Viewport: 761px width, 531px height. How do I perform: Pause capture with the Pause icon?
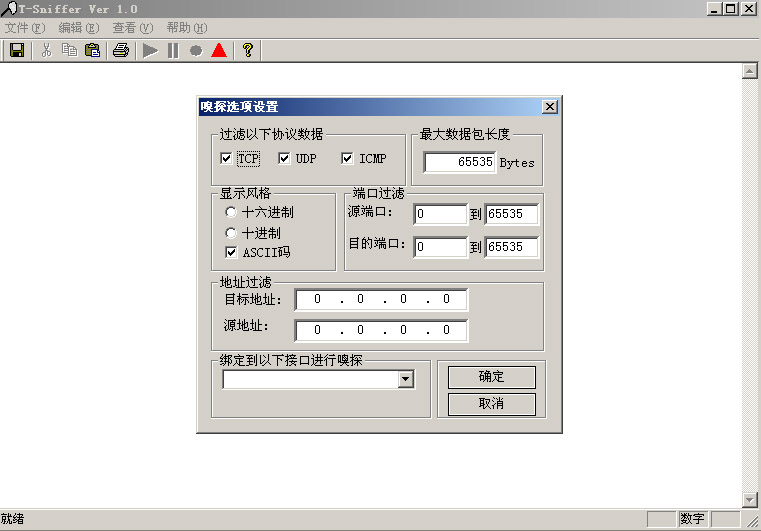coord(173,50)
